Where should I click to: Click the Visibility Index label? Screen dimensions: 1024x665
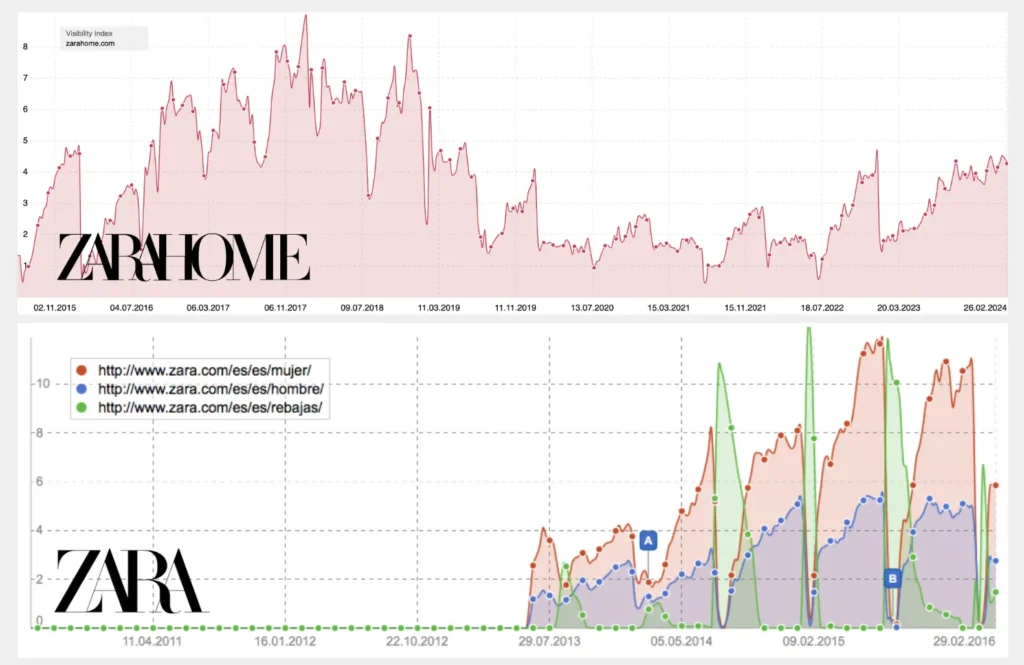click(89, 33)
